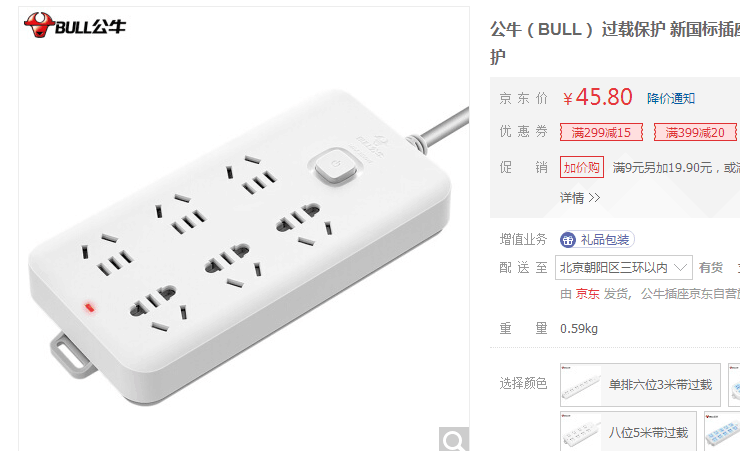
Task: Click the dropdown arrow in delivery selector
Action: pos(680,267)
